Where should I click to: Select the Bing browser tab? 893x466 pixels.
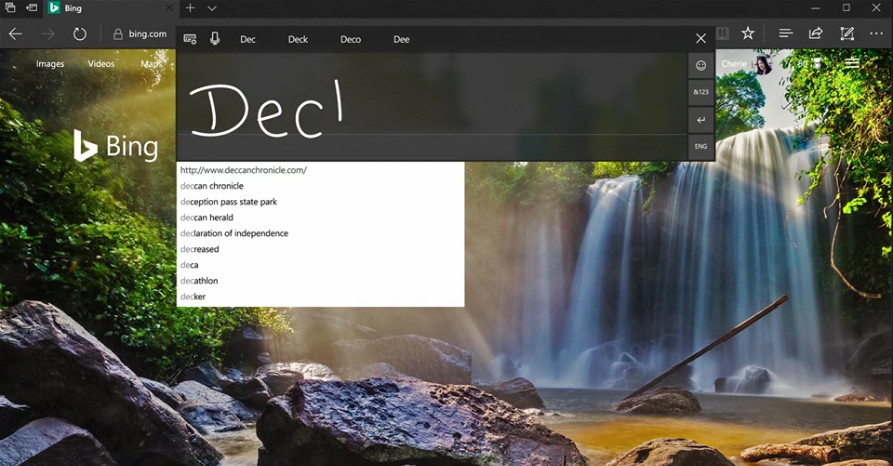pos(111,8)
